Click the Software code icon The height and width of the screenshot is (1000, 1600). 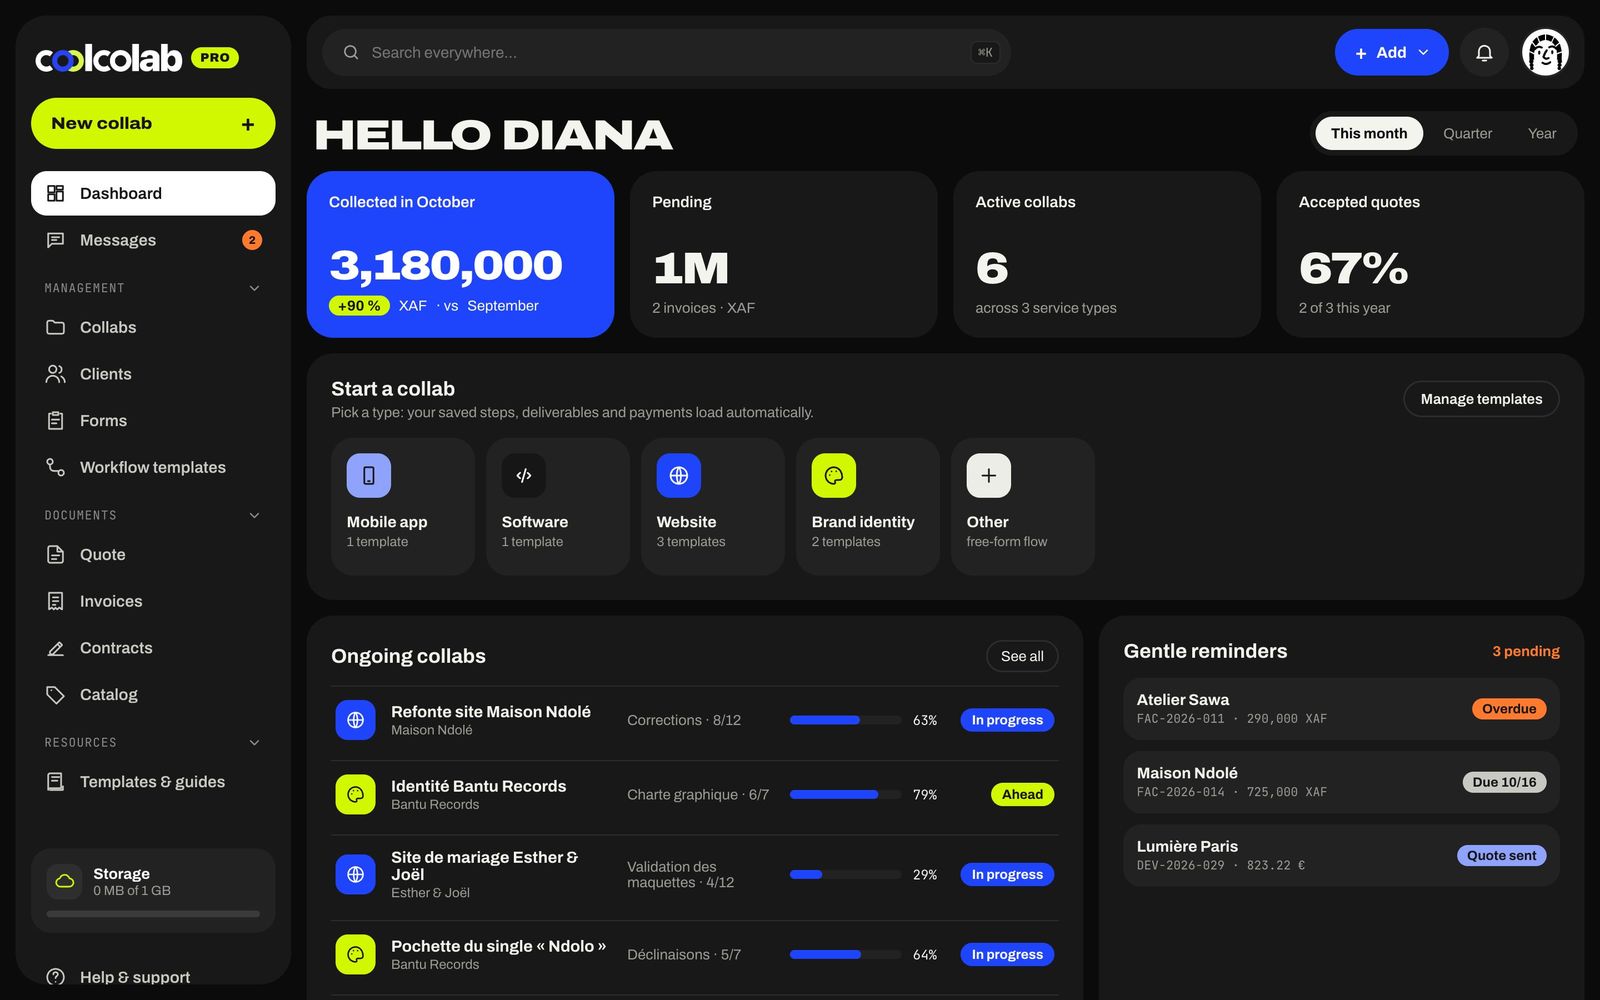coord(524,476)
